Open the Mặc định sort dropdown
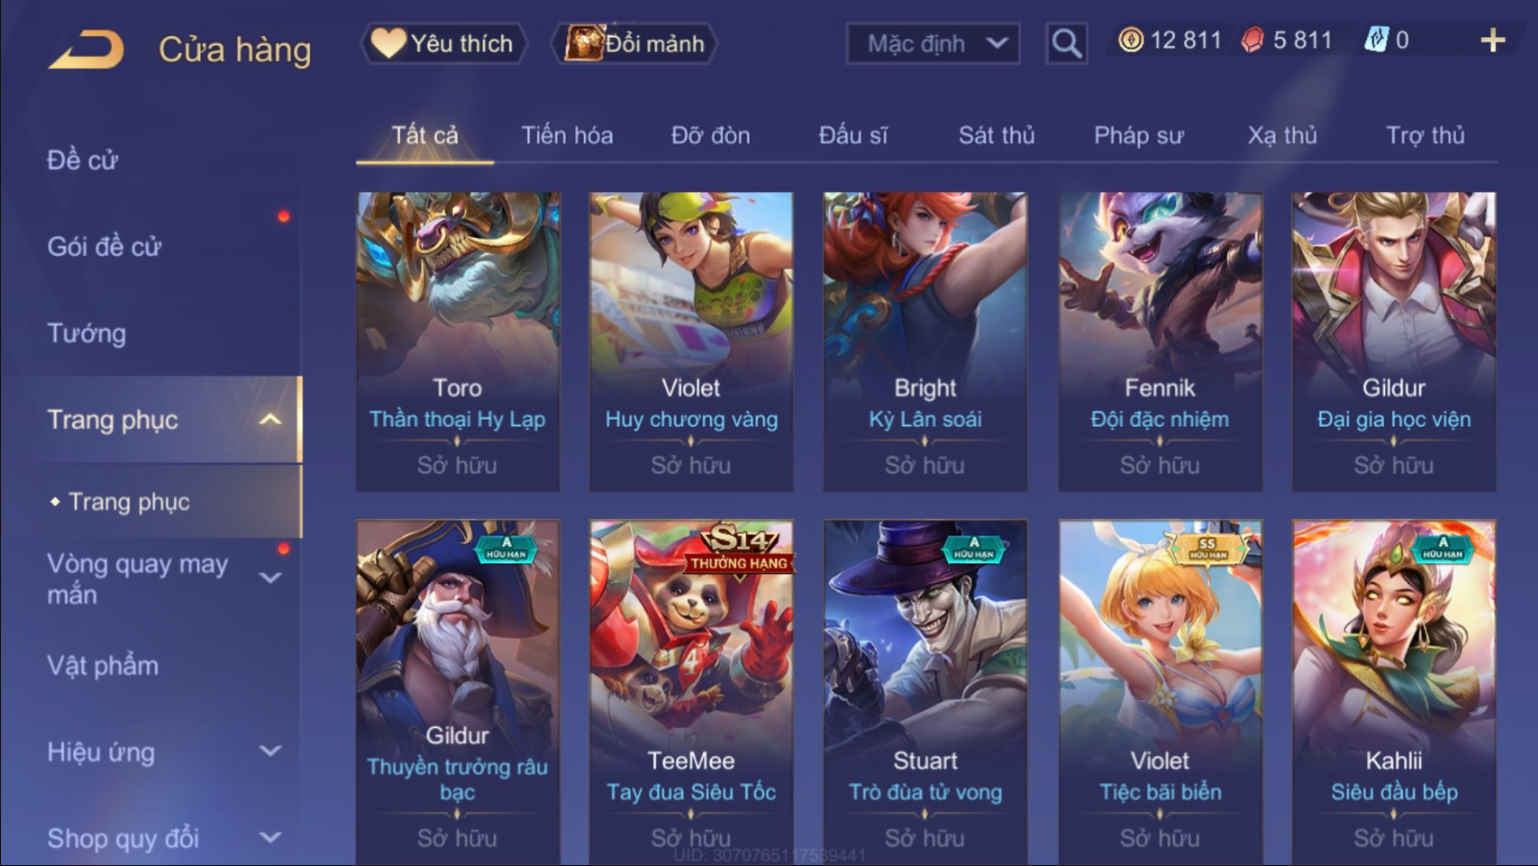 point(933,44)
